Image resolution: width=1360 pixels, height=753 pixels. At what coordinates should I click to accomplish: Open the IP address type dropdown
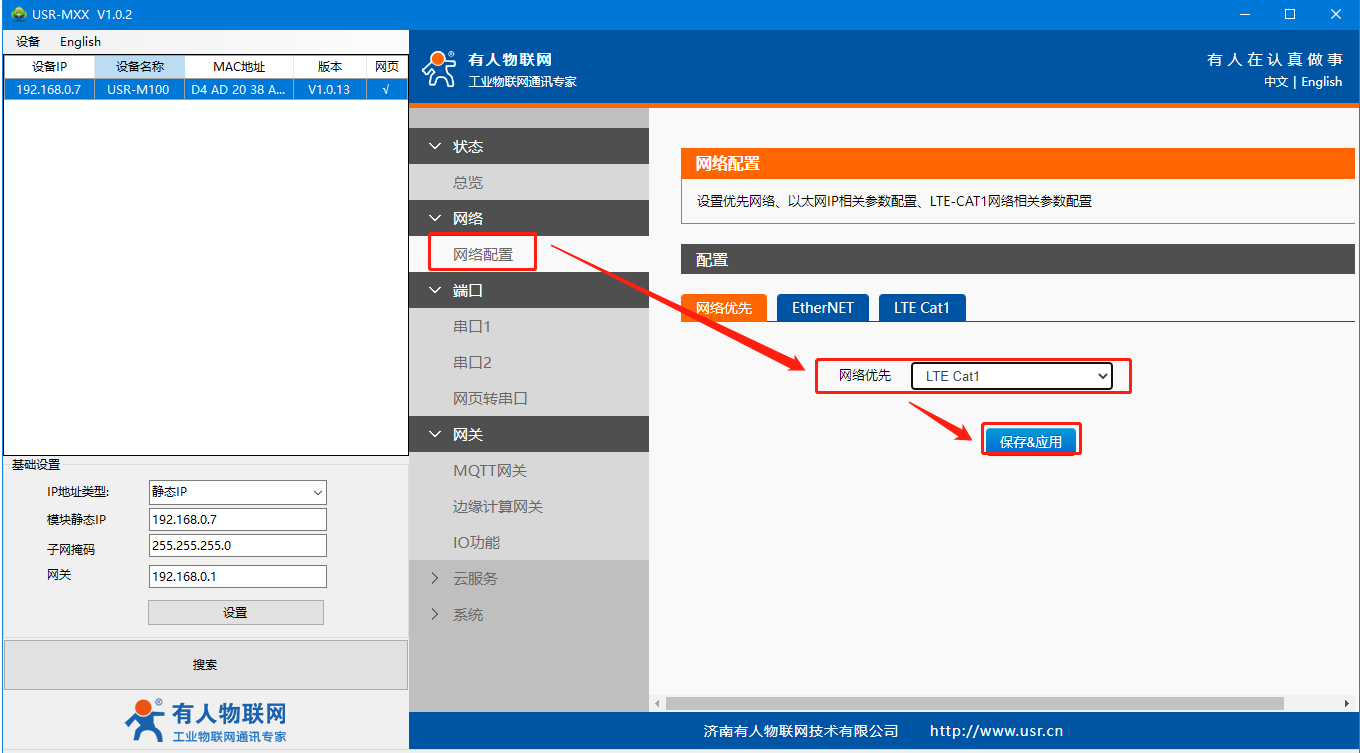point(237,492)
